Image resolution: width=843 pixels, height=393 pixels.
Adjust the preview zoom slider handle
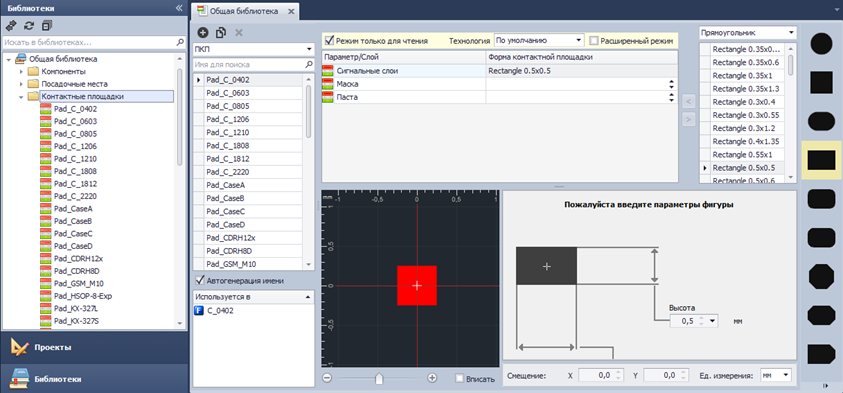click(379, 378)
